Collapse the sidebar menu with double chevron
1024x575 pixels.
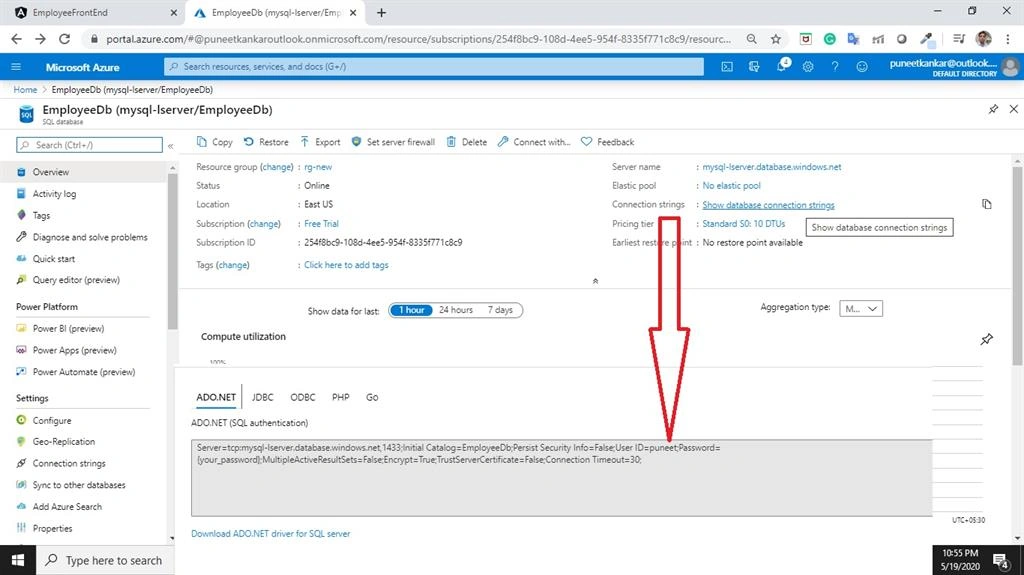(x=170, y=146)
